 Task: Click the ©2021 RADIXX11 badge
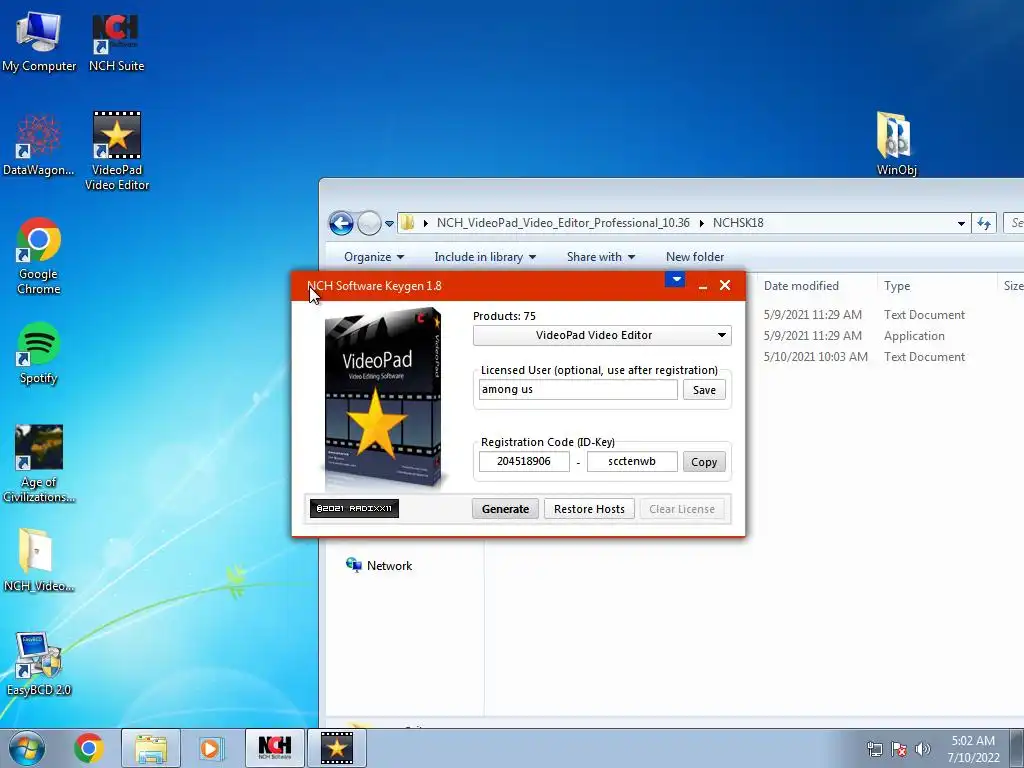(354, 508)
